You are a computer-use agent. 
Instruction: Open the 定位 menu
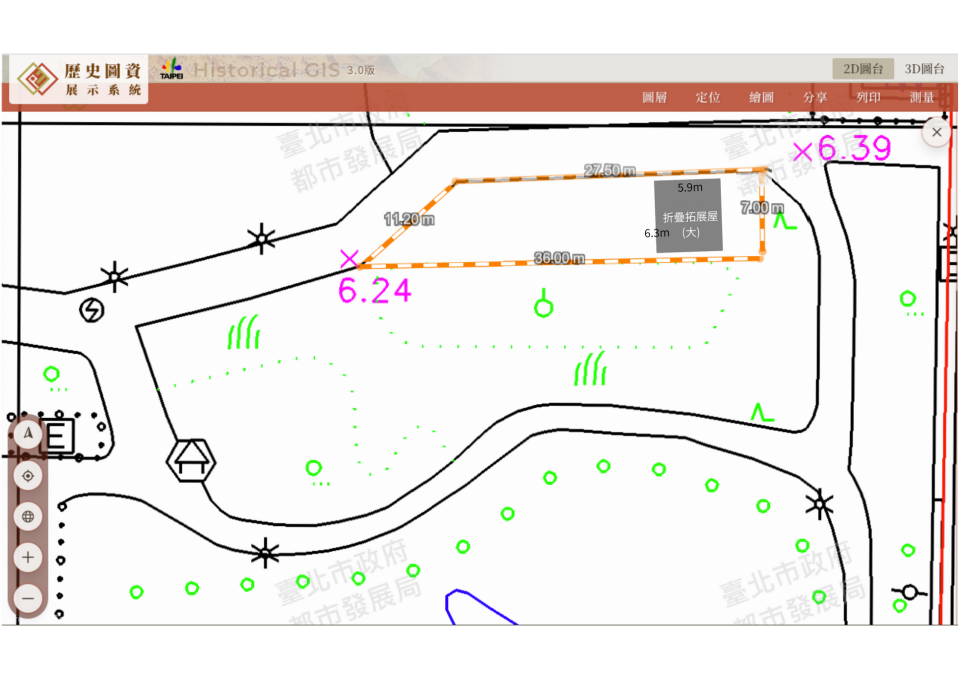tap(708, 97)
